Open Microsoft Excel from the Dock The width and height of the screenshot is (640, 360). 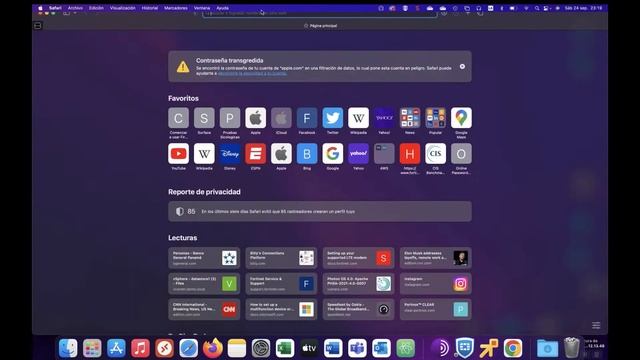(285, 348)
